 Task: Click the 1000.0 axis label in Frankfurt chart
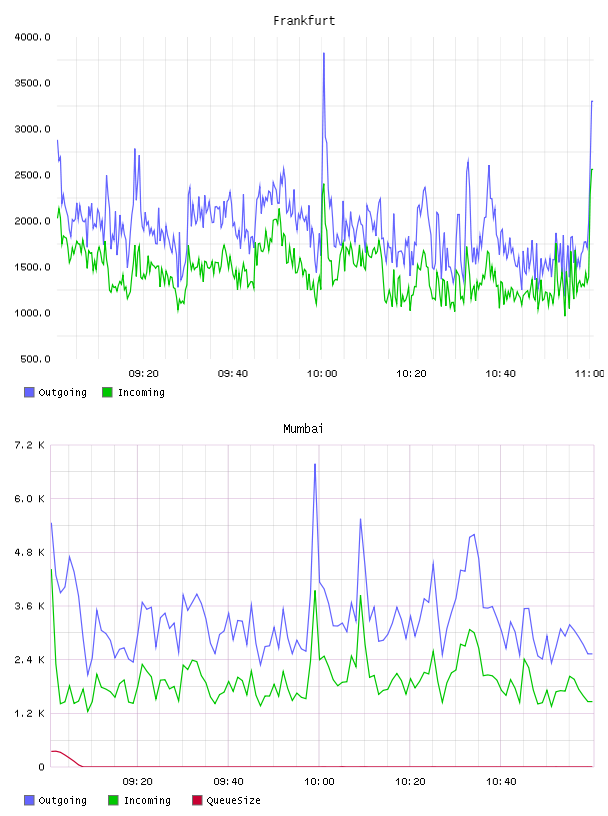click(x=32, y=313)
